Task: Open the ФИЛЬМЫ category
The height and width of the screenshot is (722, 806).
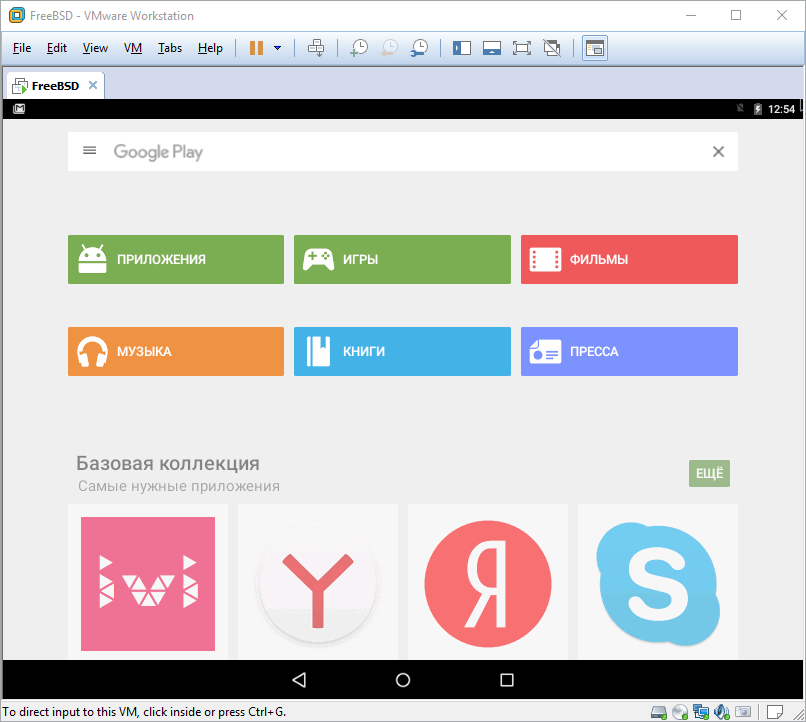Action: click(629, 260)
